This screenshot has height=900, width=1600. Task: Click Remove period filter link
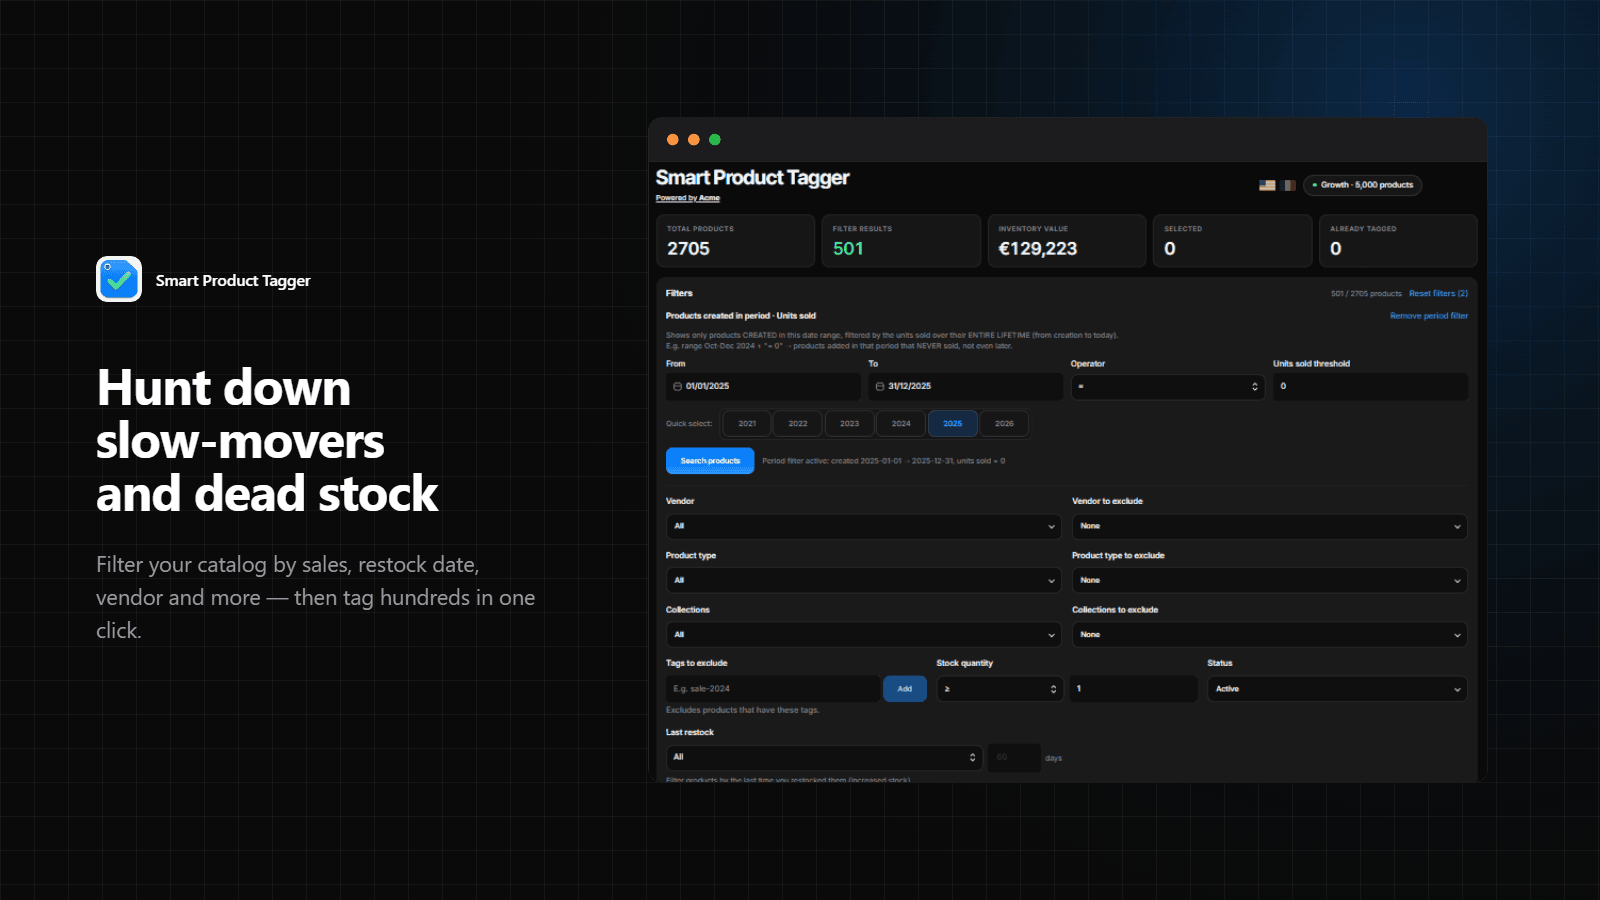click(1429, 316)
